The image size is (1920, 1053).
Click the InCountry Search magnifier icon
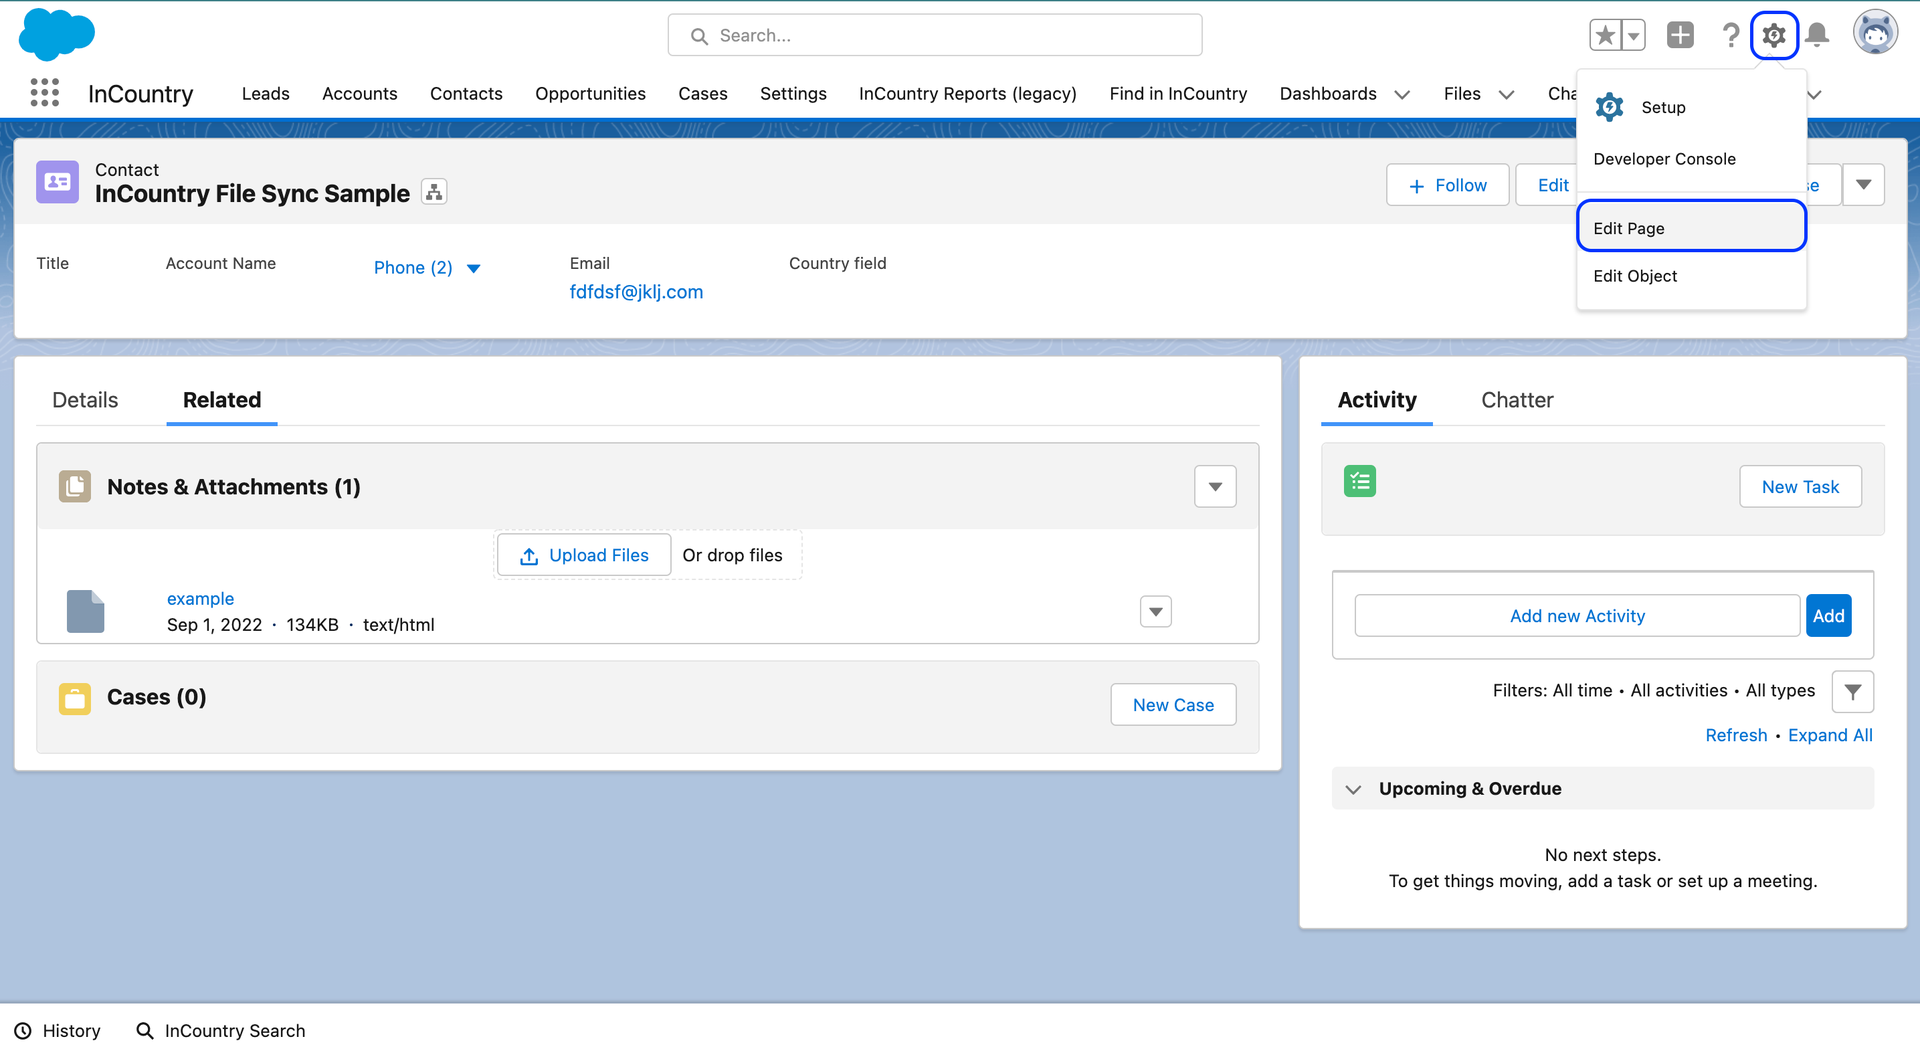click(145, 1031)
